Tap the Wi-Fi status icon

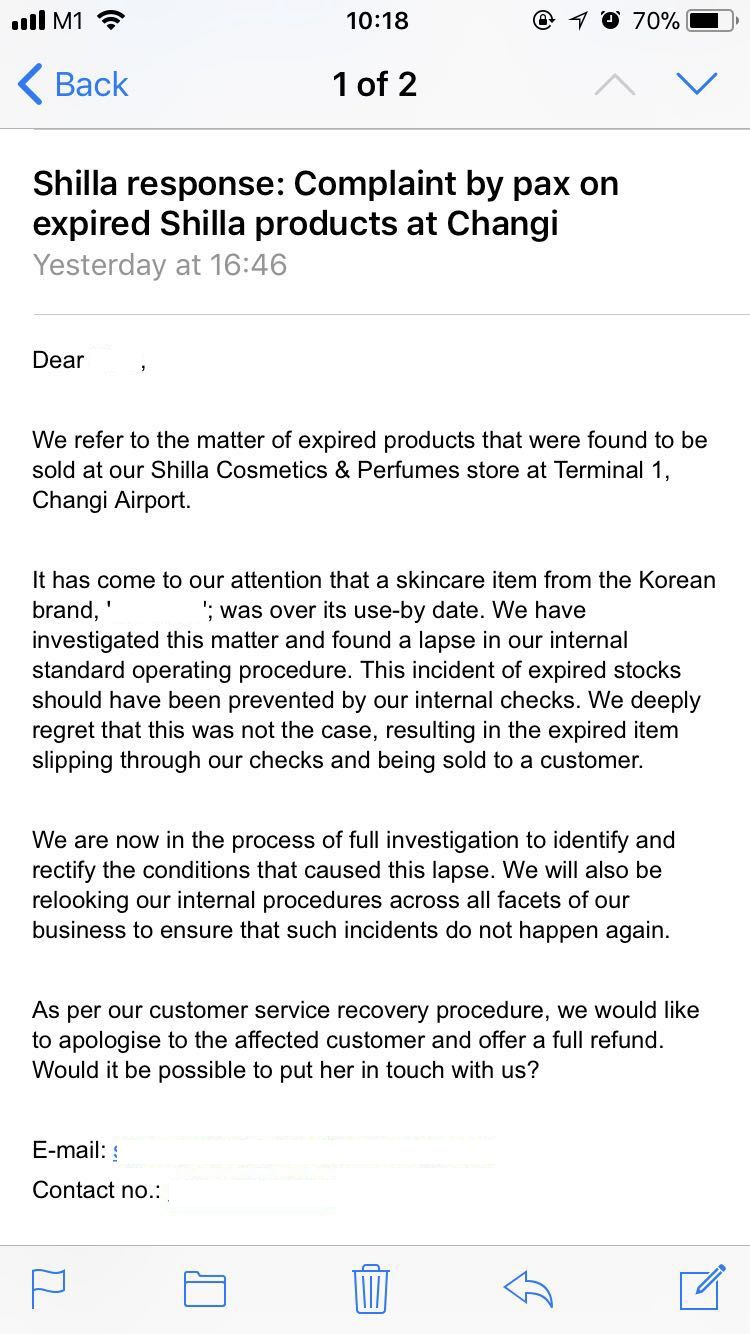111,20
